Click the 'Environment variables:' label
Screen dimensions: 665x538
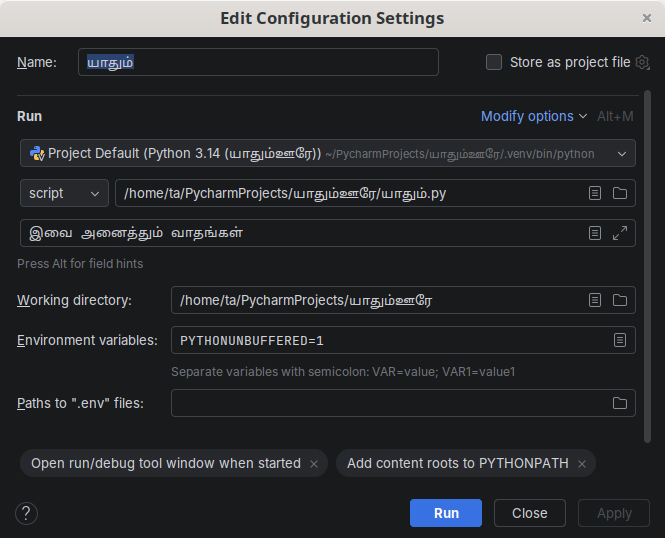pyautogui.click(x=87, y=340)
